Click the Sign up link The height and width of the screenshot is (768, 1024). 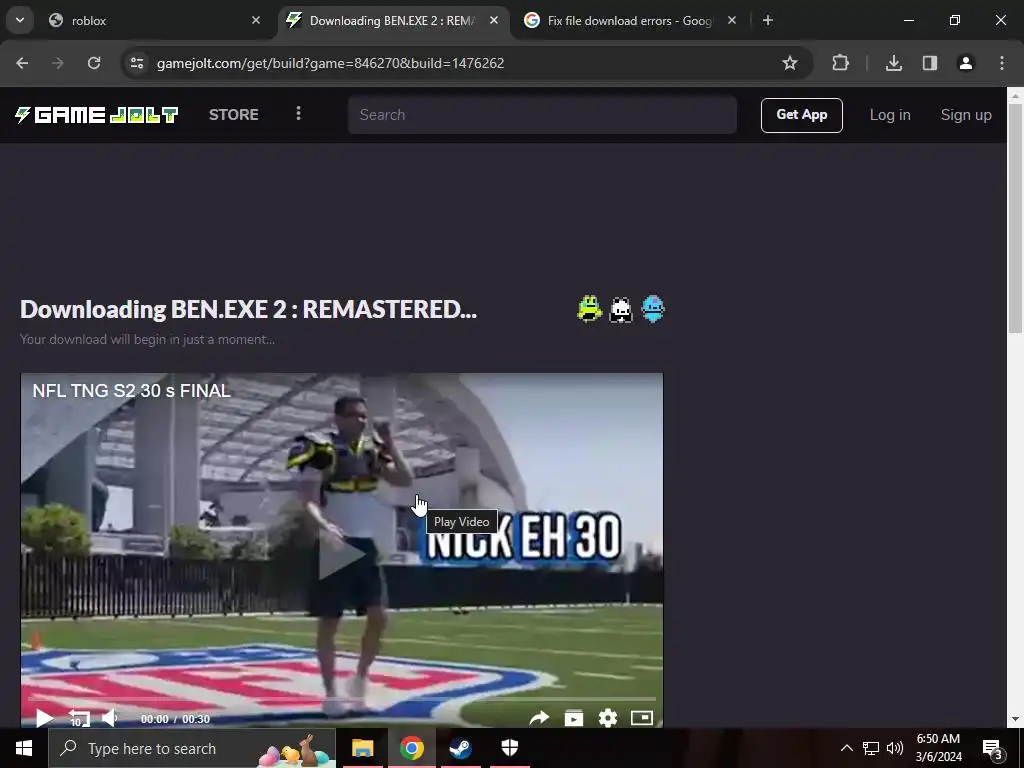point(966,115)
